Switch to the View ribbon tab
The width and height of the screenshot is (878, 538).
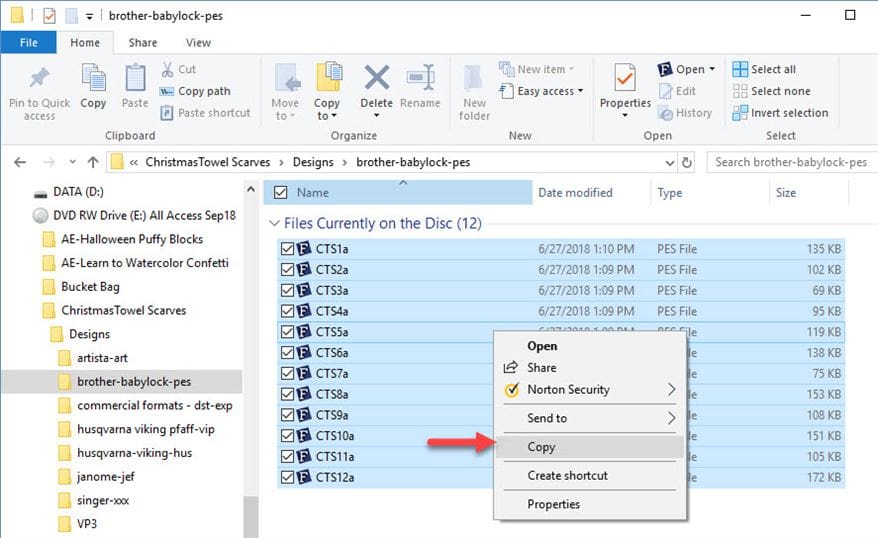(x=198, y=43)
